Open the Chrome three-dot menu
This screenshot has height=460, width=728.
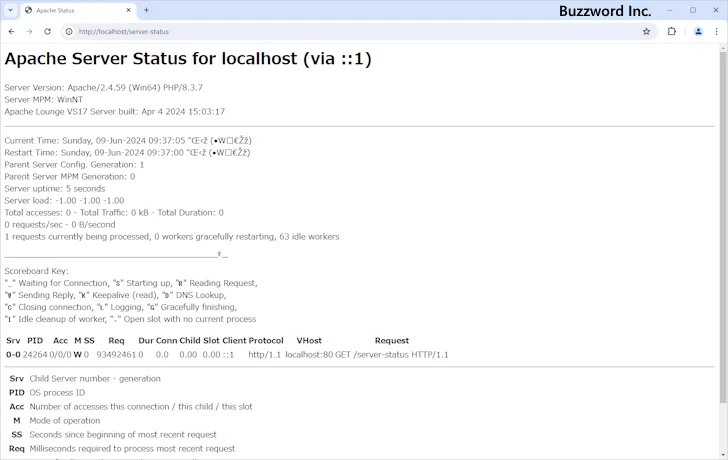[716, 32]
